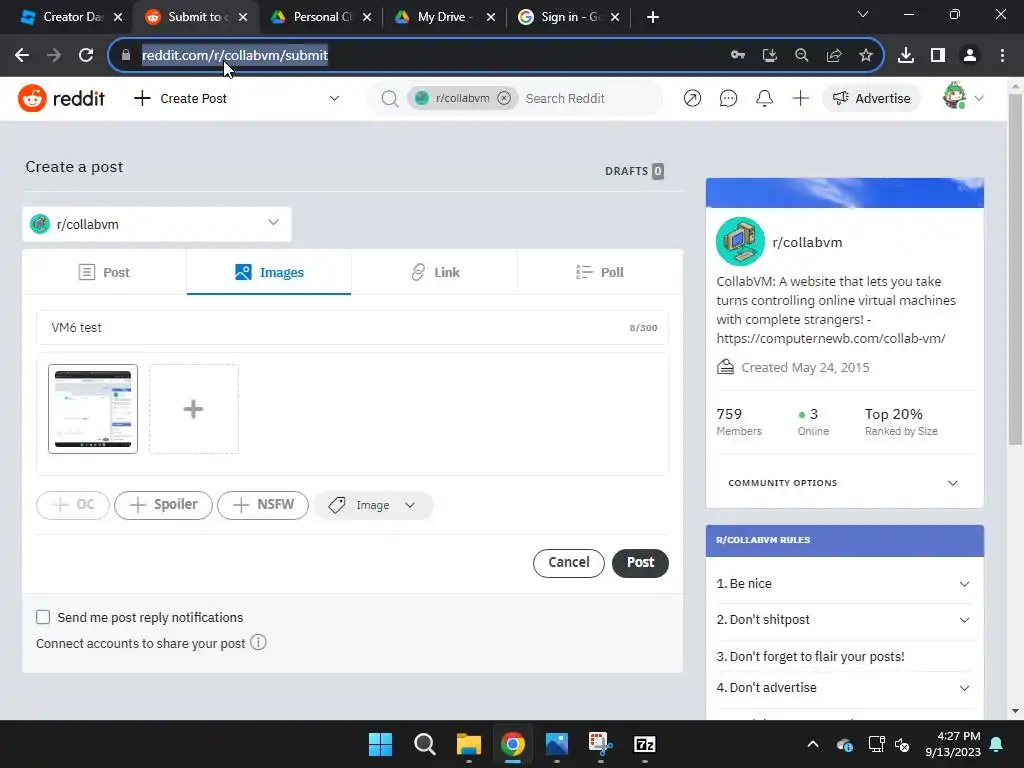The image size is (1024, 768).
Task: Click the Reddit logo home icon
Action: point(32,99)
